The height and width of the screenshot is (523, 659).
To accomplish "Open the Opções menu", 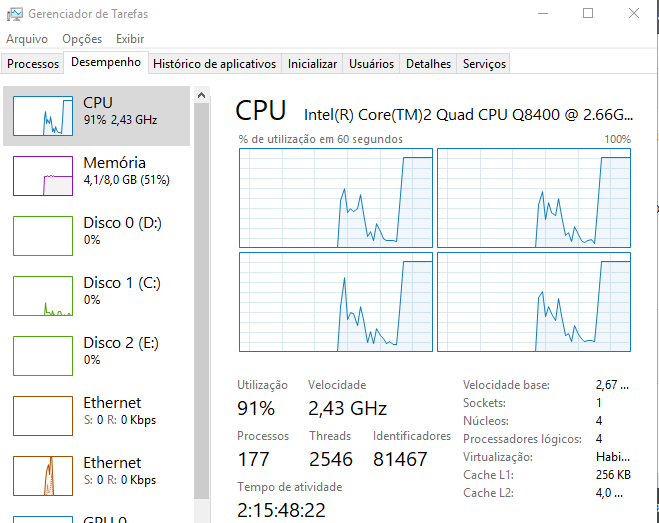I will (82, 39).
